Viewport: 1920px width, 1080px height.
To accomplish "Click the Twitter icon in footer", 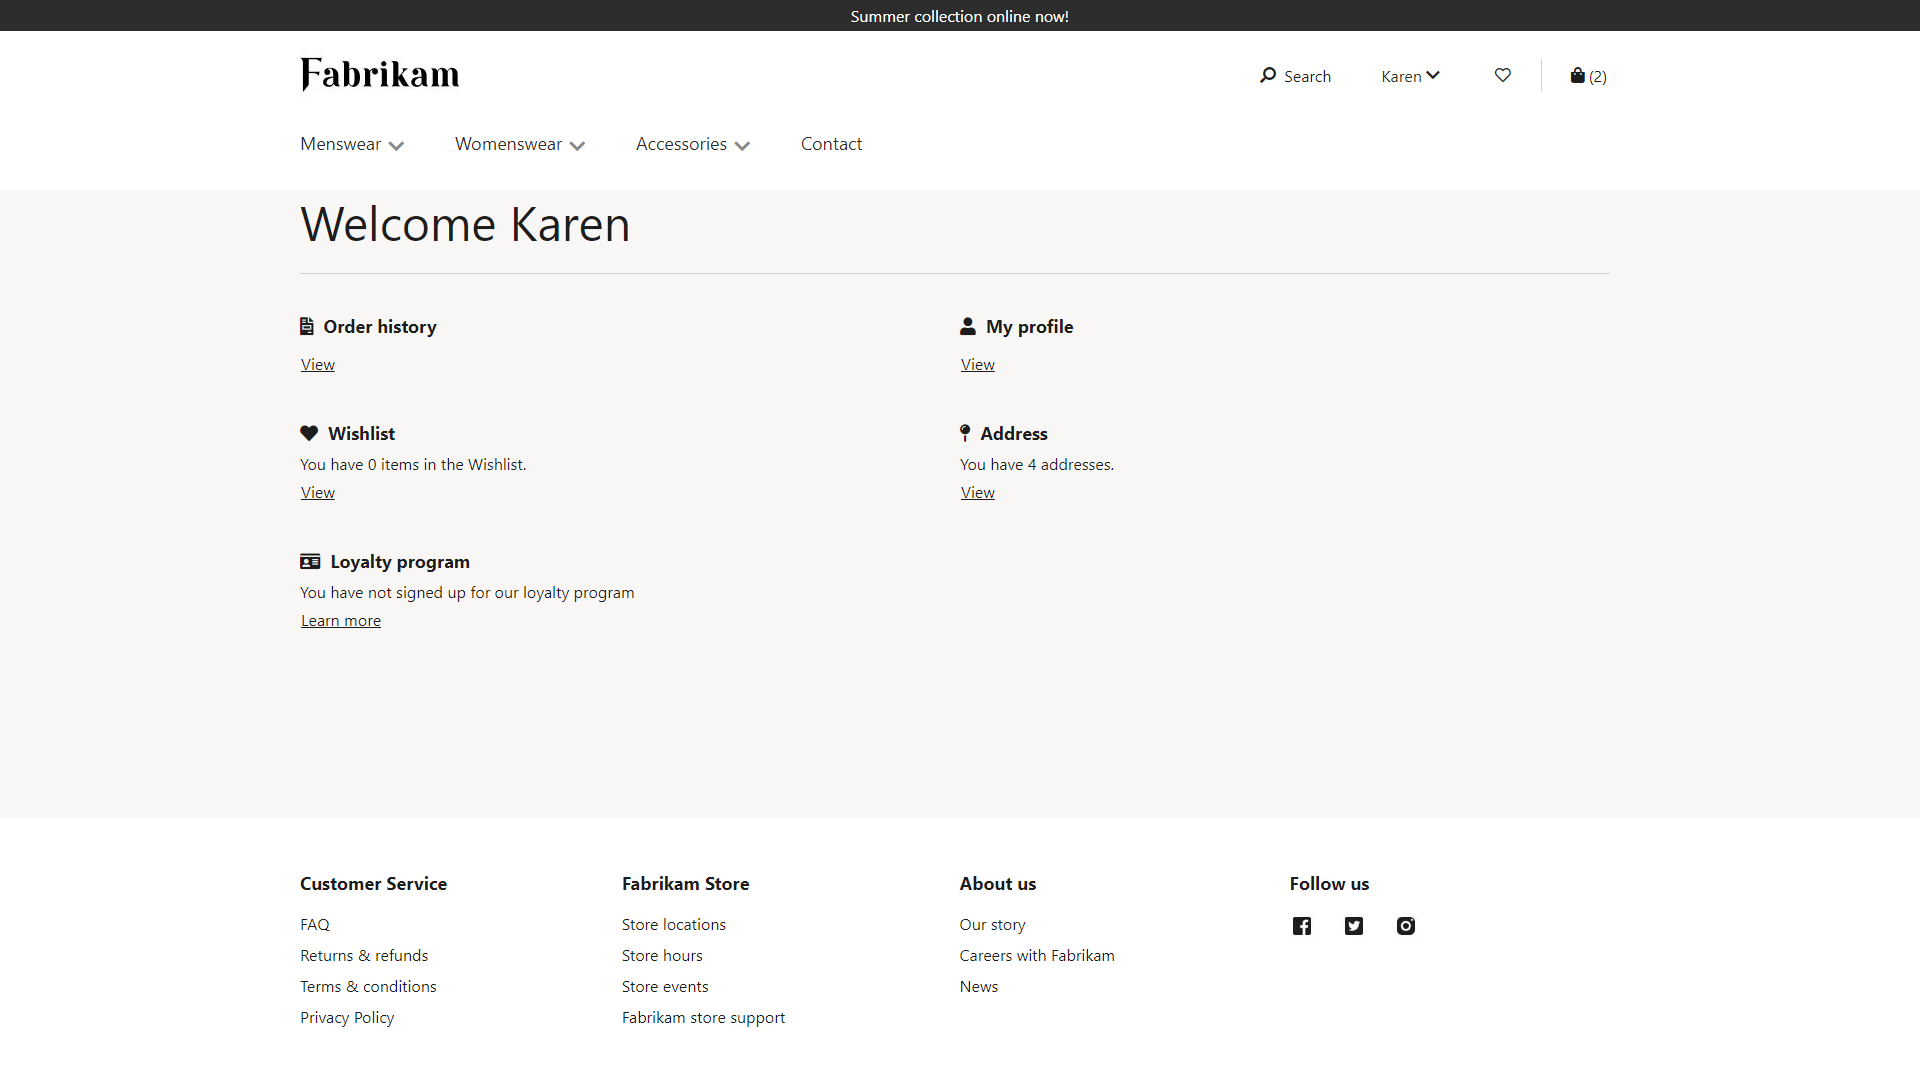I will point(1354,924).
